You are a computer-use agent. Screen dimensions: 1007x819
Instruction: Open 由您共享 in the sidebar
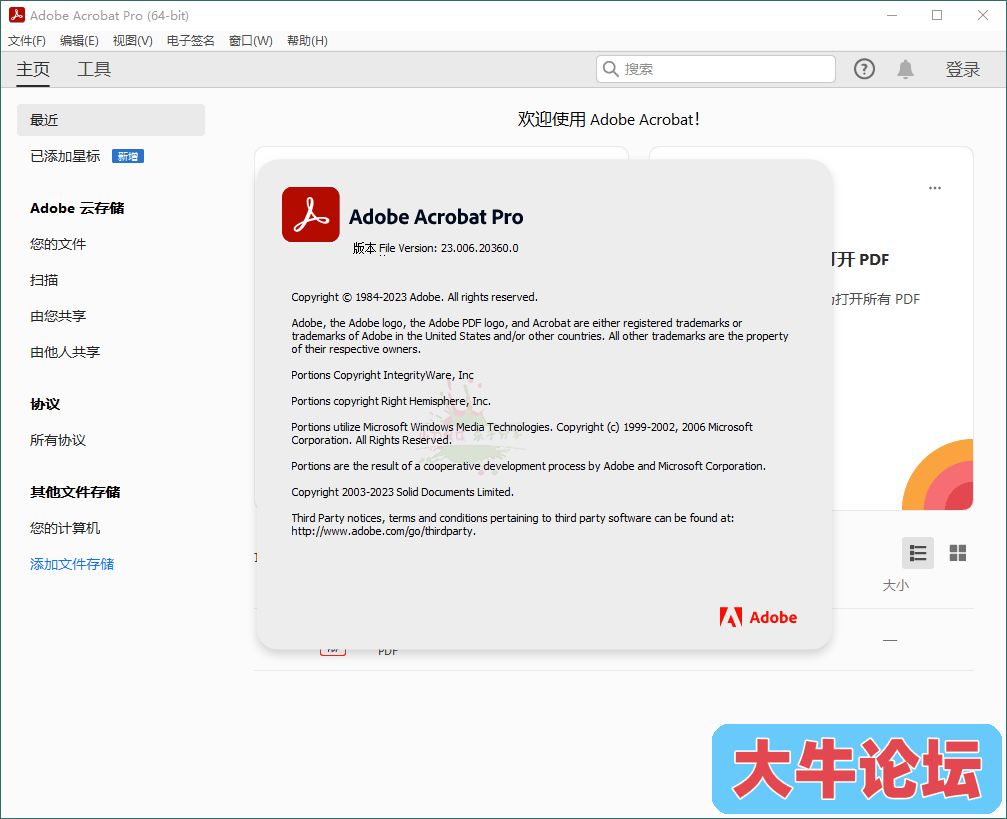(x=58, y=316)
